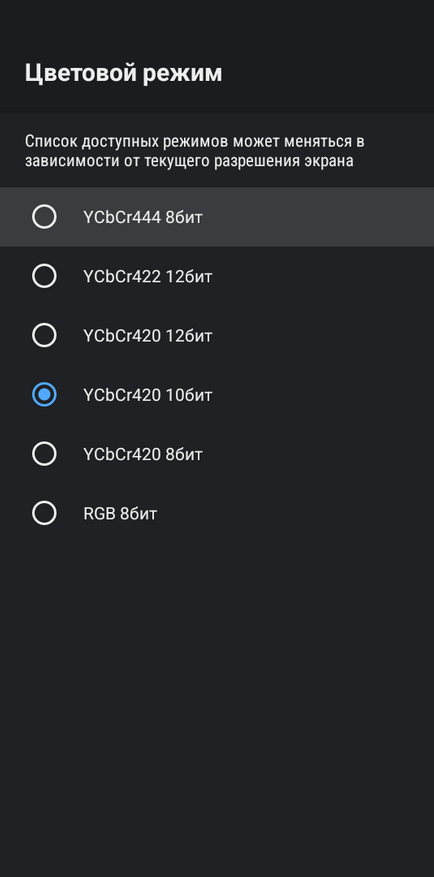Pick the YCbCr420 8бит radio circle

pyautogui.click(x=44, y=454)
